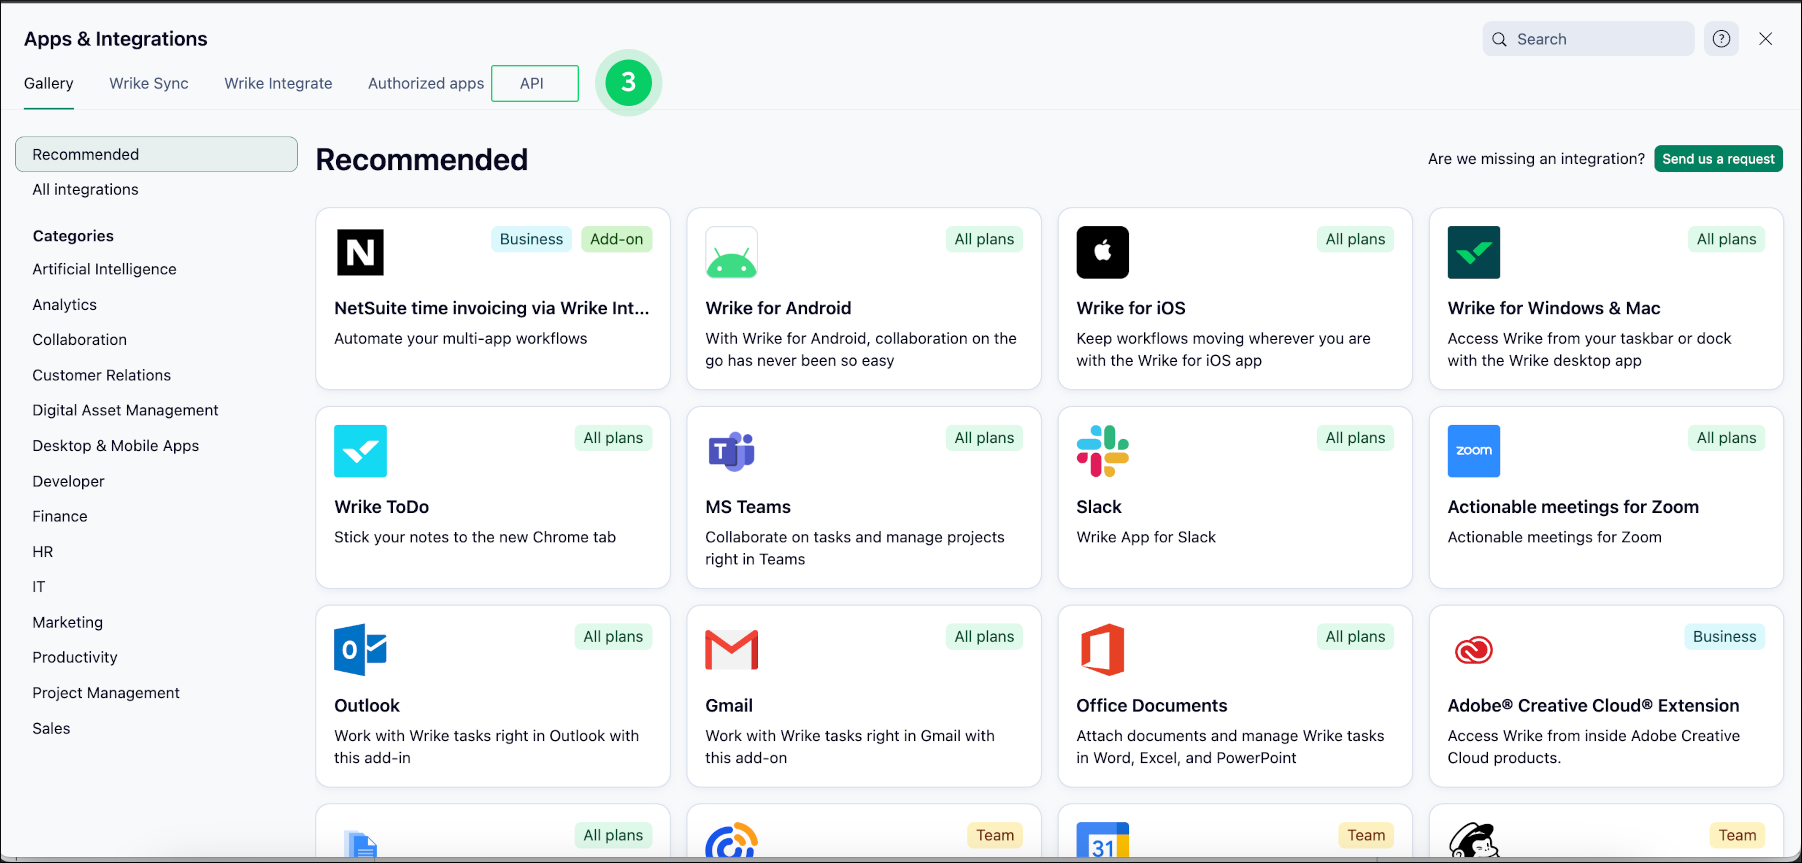The width and height of the screenshot is (1802, 863).
Task: Open the Adobe Creative Cloud Extension title
Action: 1593,706
